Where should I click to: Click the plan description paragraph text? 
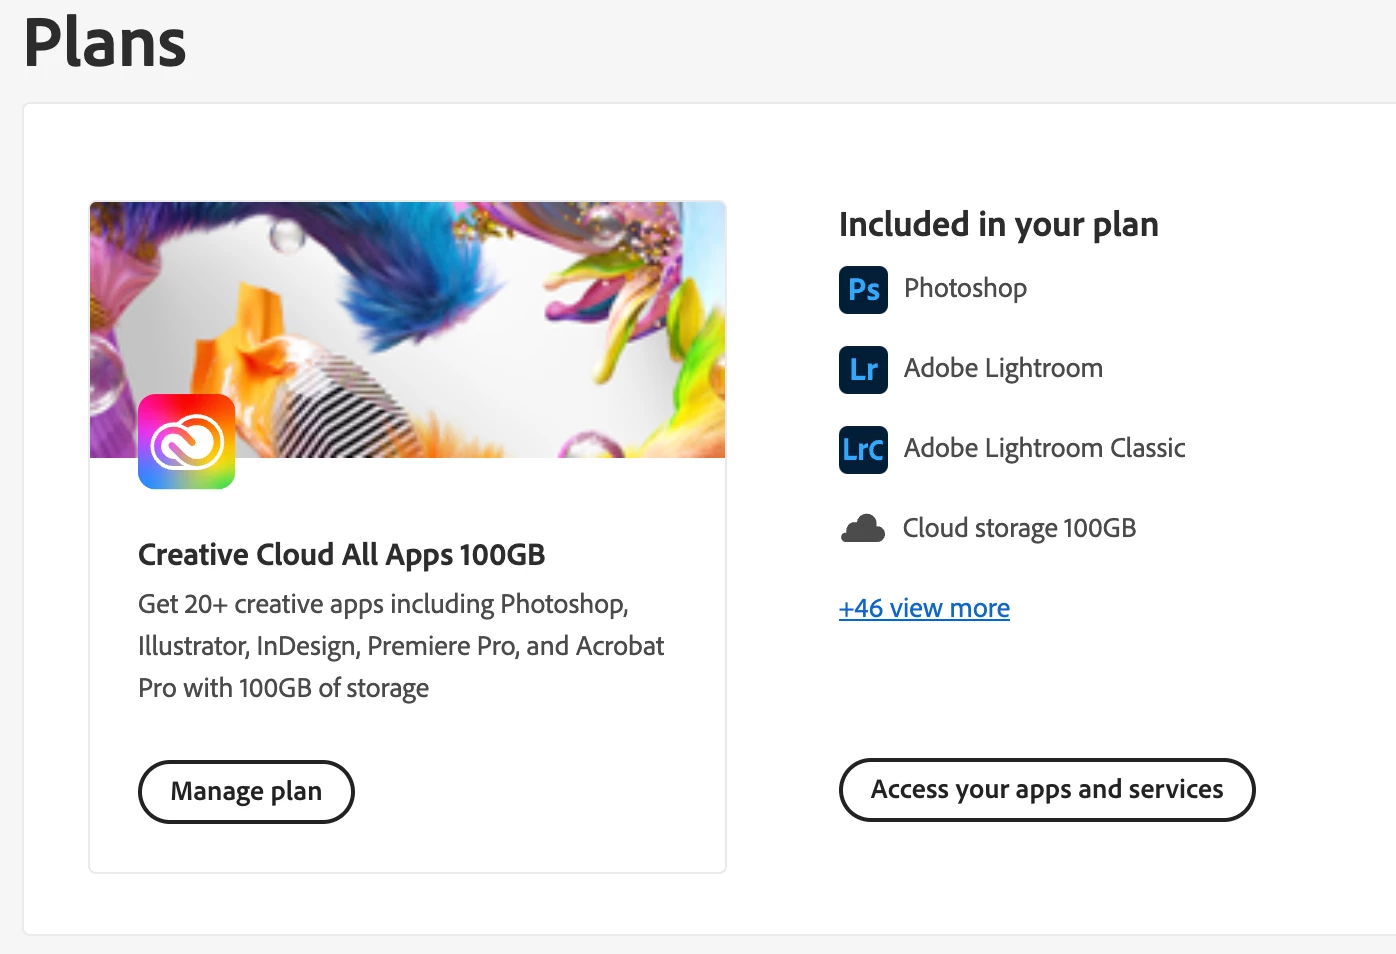point(400,646)
